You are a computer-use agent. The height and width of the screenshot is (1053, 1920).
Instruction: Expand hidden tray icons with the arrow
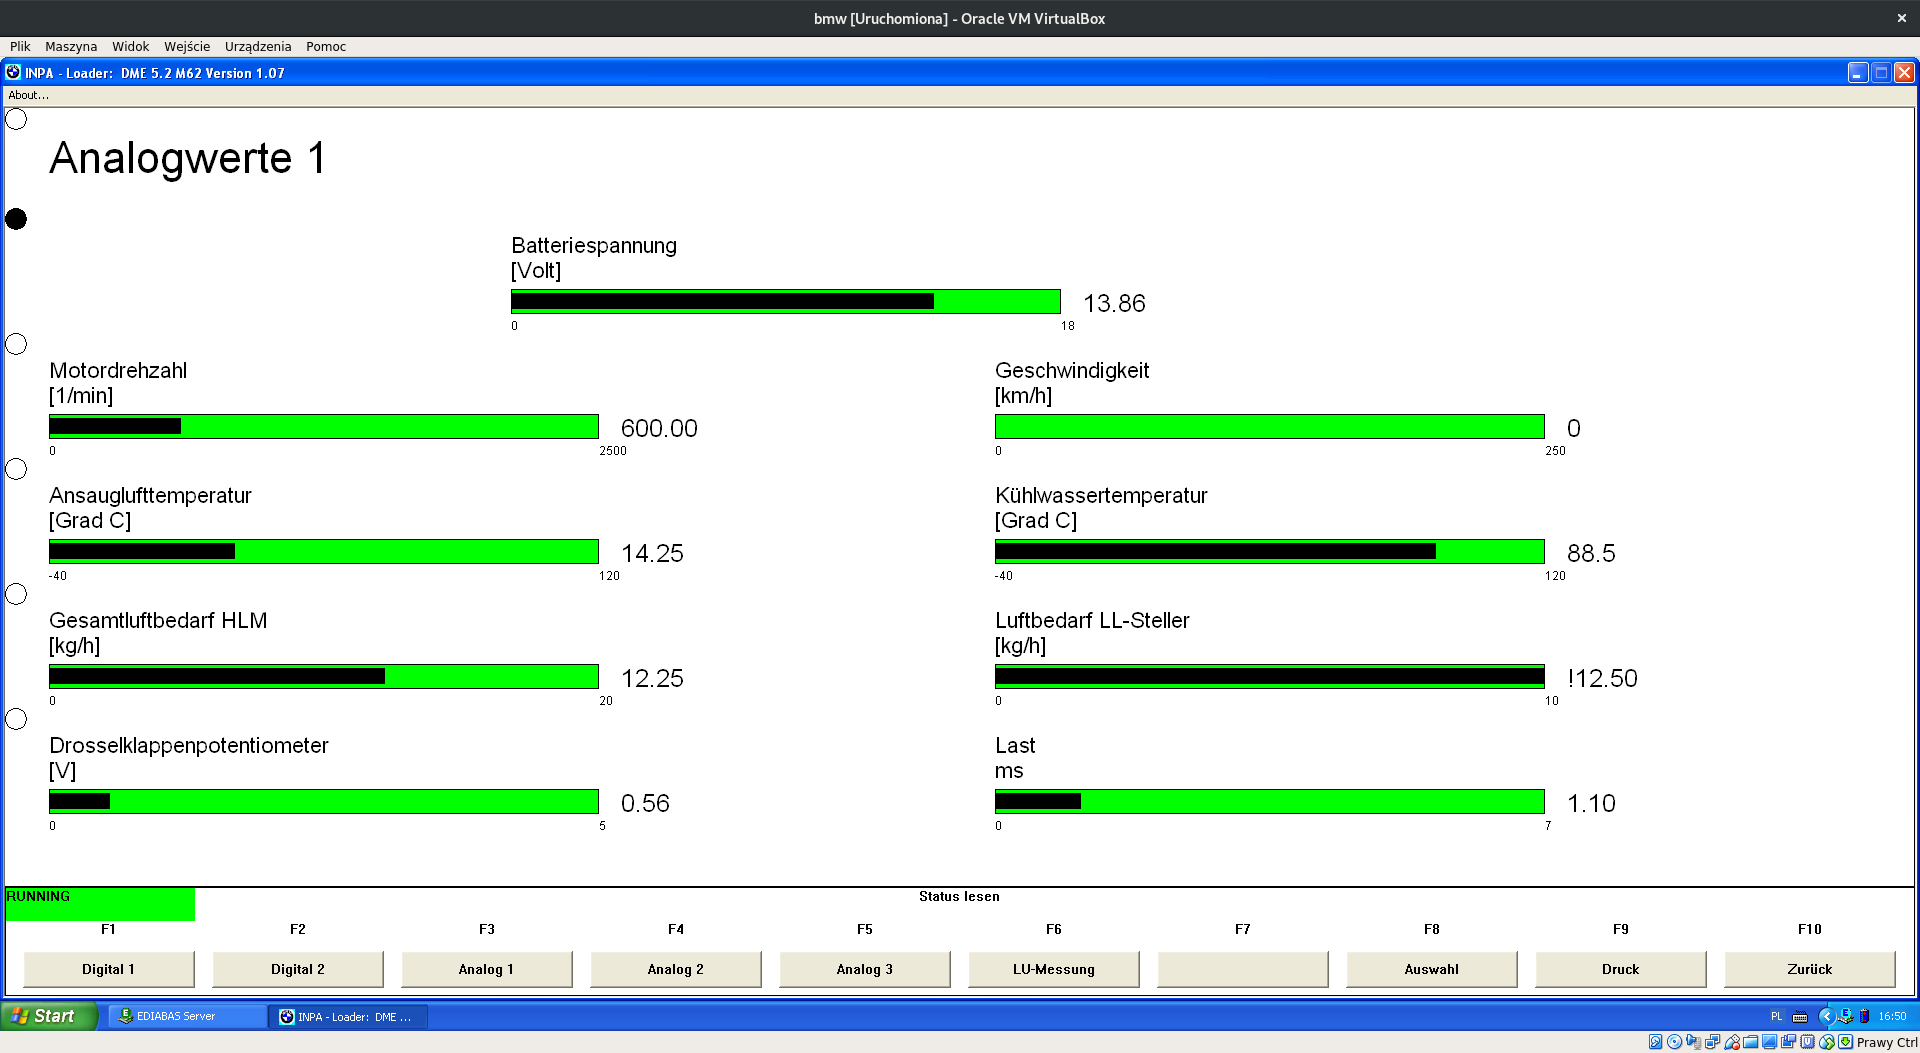point(1825,1016)
